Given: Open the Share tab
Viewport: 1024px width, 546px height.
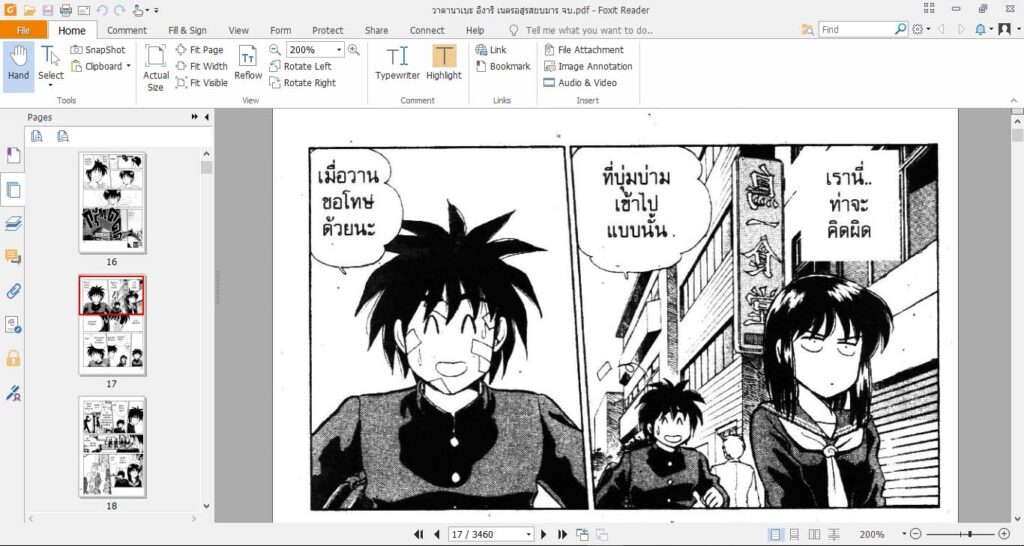Looking at the screenshot, I should pyautogui.click(x=377, y=30).
